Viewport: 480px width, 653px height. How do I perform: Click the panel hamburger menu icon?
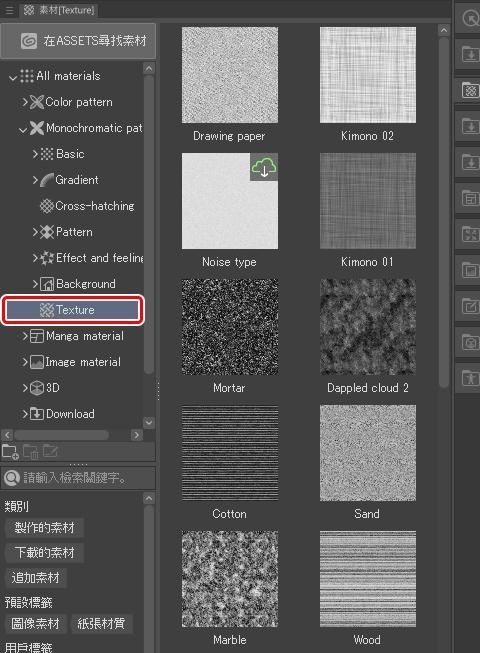pyautogui.click(x=9, y=10)
